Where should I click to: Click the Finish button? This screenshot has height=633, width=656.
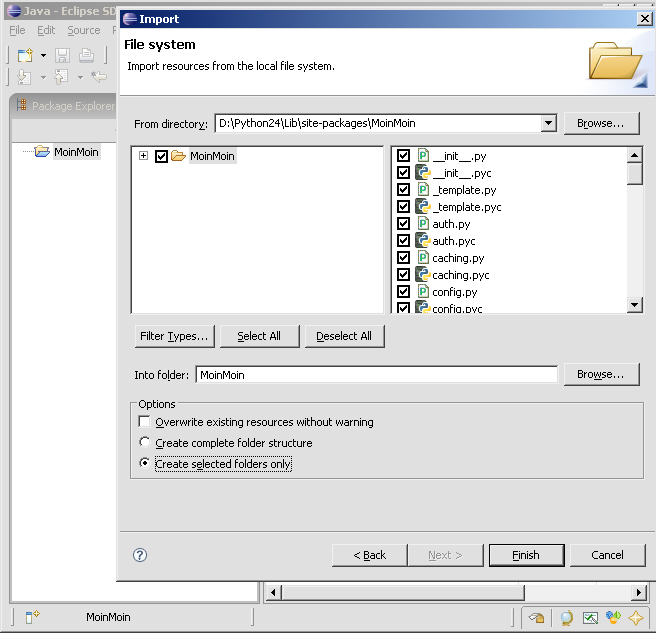point(526,555)
